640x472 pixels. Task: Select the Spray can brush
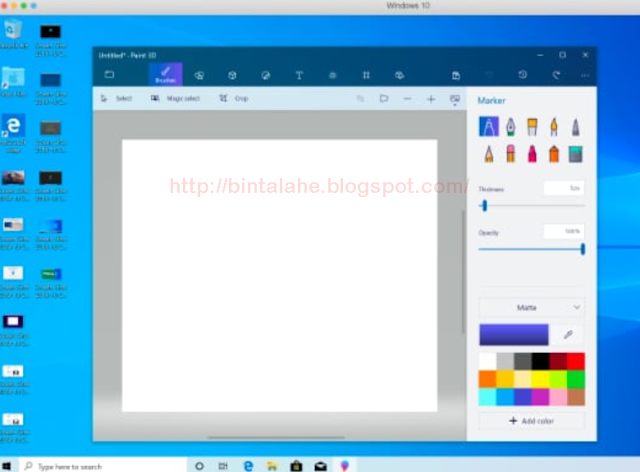click(x=554, y=154)
